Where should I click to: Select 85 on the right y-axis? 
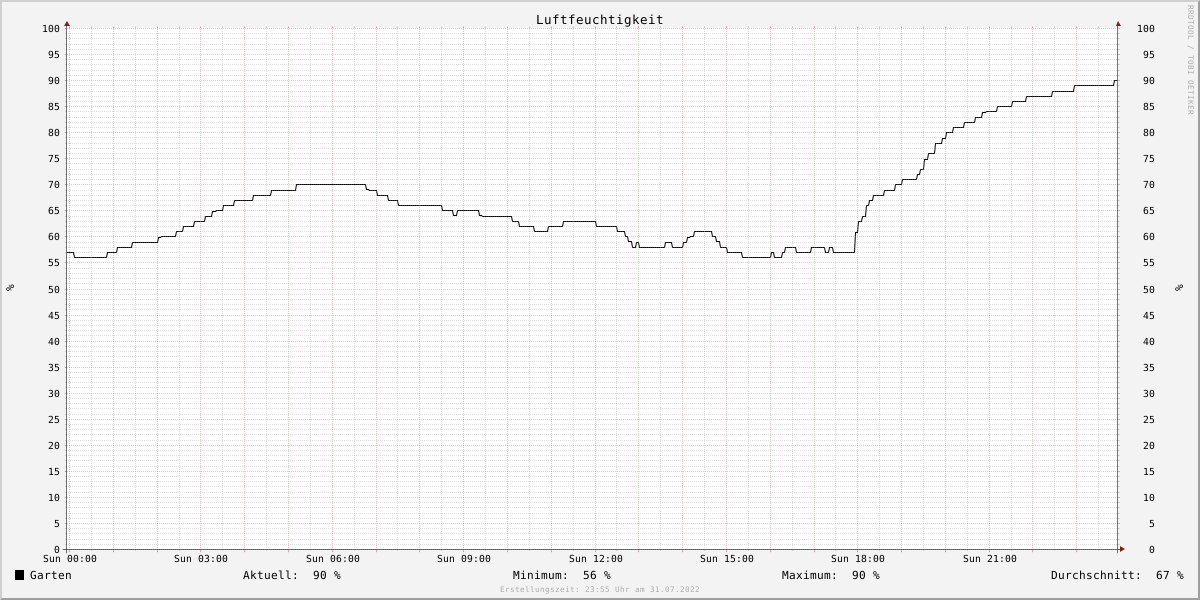tap(1149, 106)
